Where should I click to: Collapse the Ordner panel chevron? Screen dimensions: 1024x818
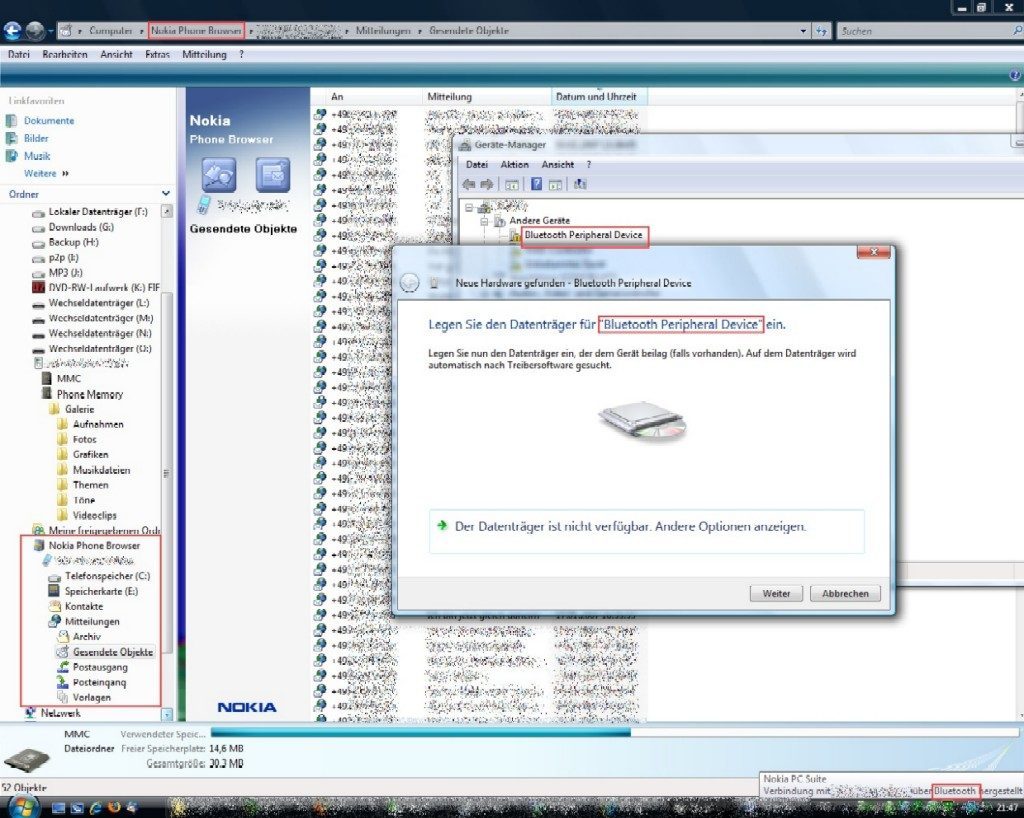(x=166, y=193)
